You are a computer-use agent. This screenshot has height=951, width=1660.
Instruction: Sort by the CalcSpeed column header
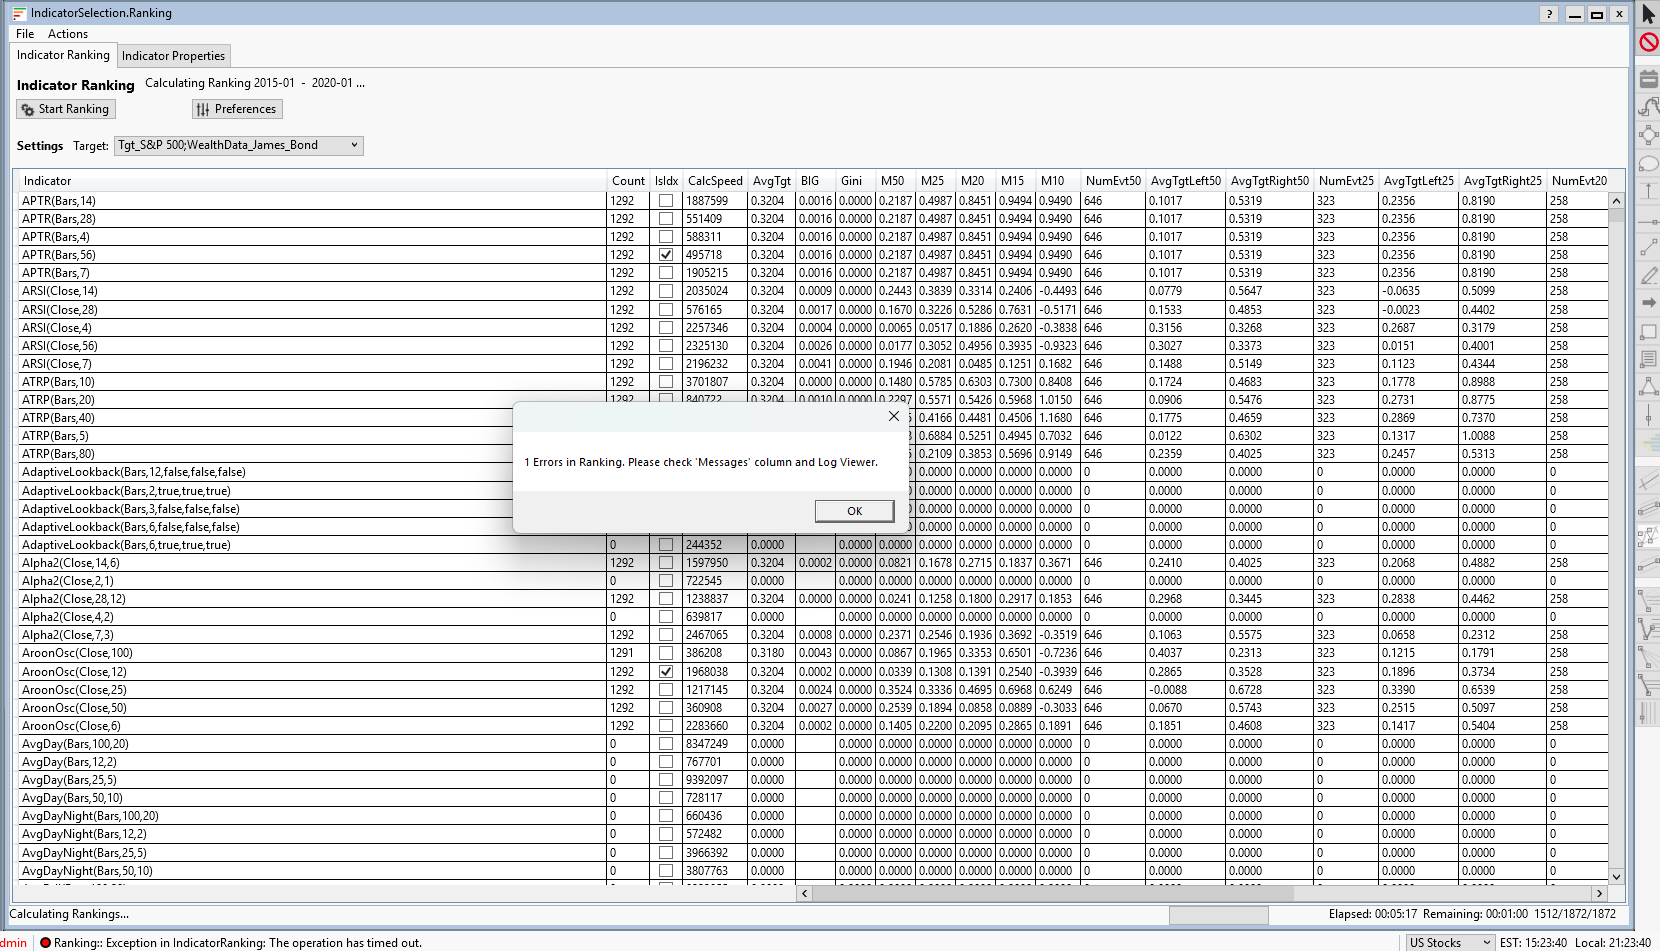[x=714, y=181]
